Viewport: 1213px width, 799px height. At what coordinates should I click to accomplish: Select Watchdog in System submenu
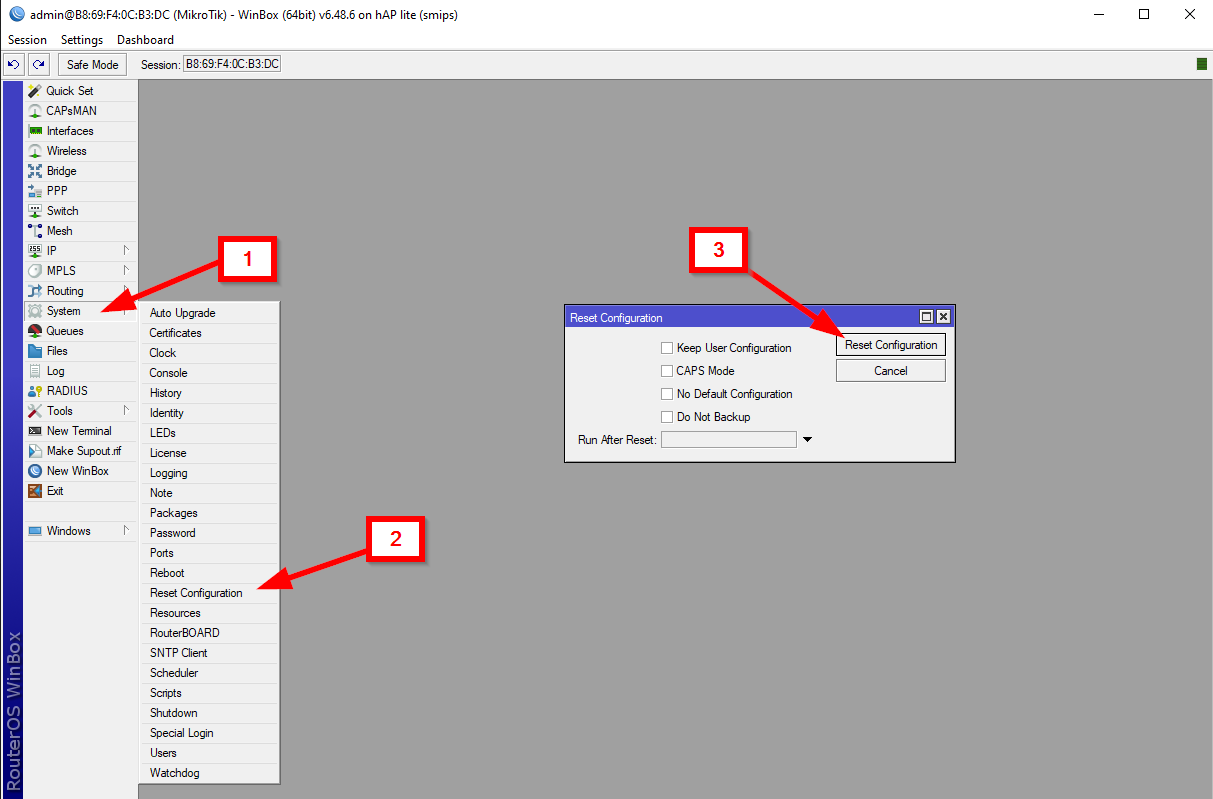tap(209, 773)
